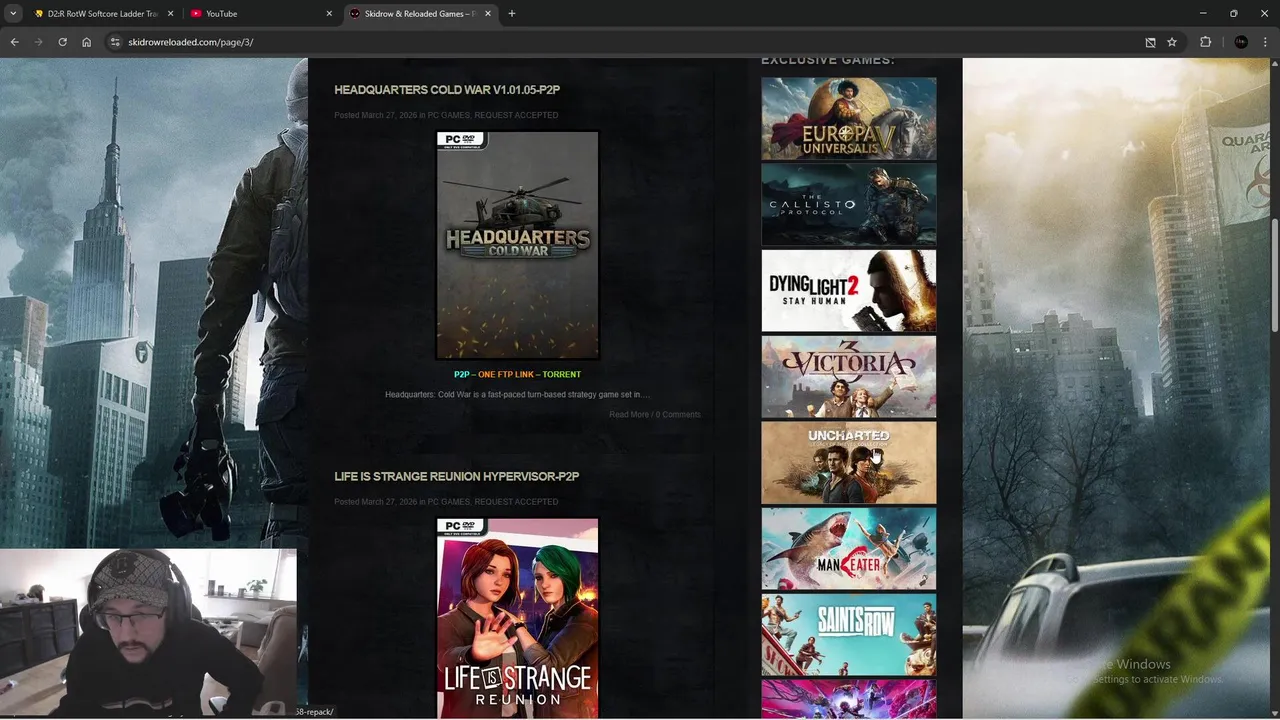
Task: Open a new browser tab
Action: click(512, 14)
